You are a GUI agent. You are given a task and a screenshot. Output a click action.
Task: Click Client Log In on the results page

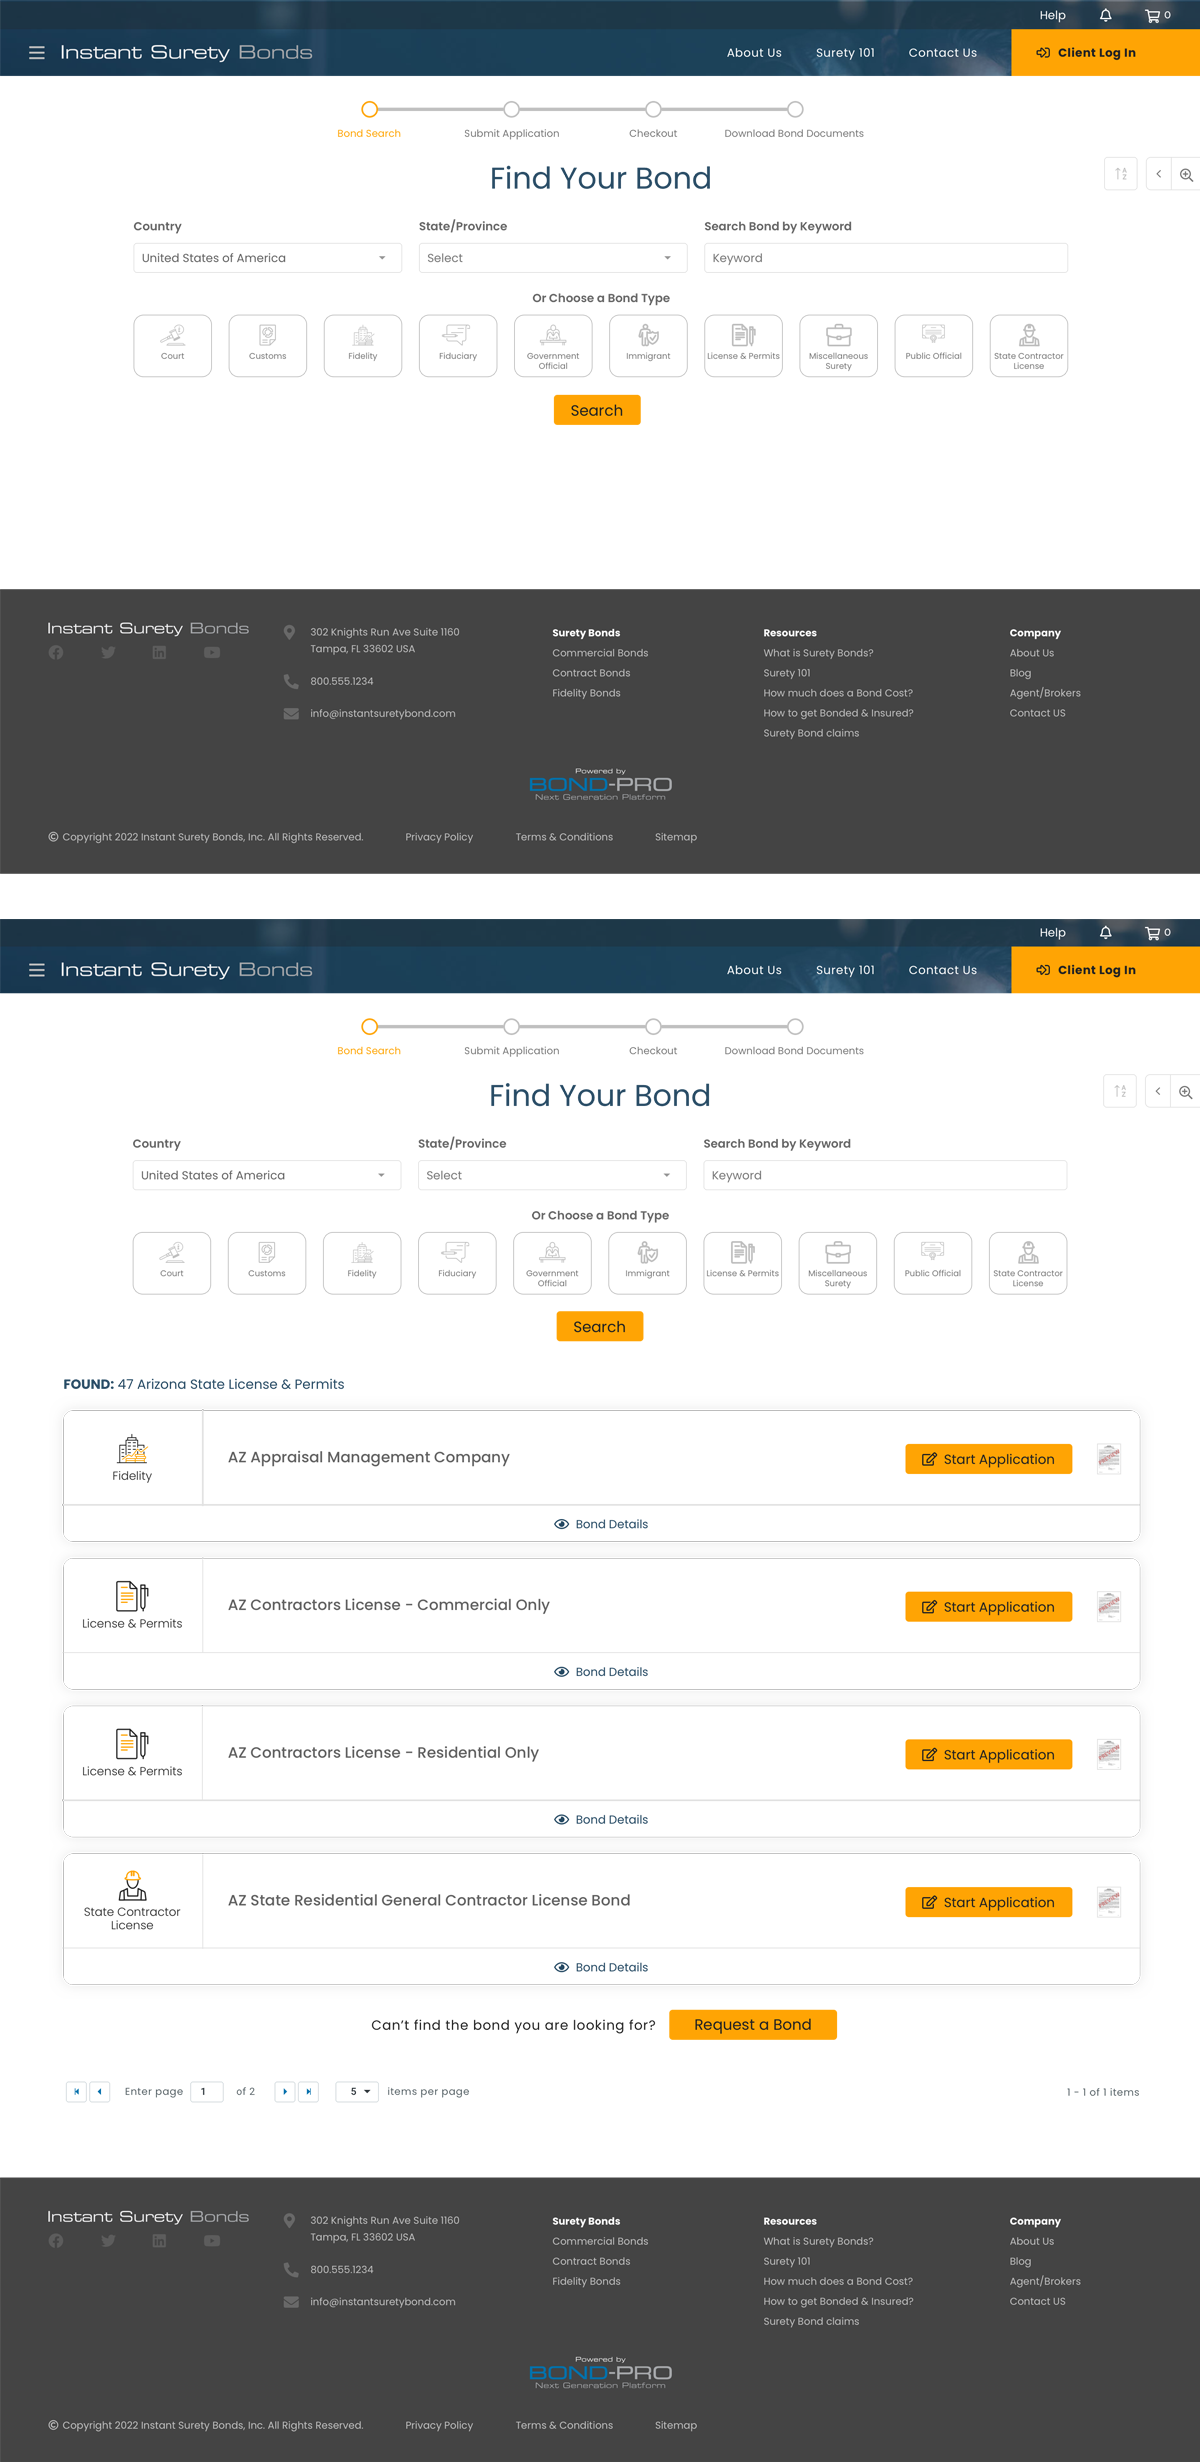pyautogui.click(x=1105, y=970)
